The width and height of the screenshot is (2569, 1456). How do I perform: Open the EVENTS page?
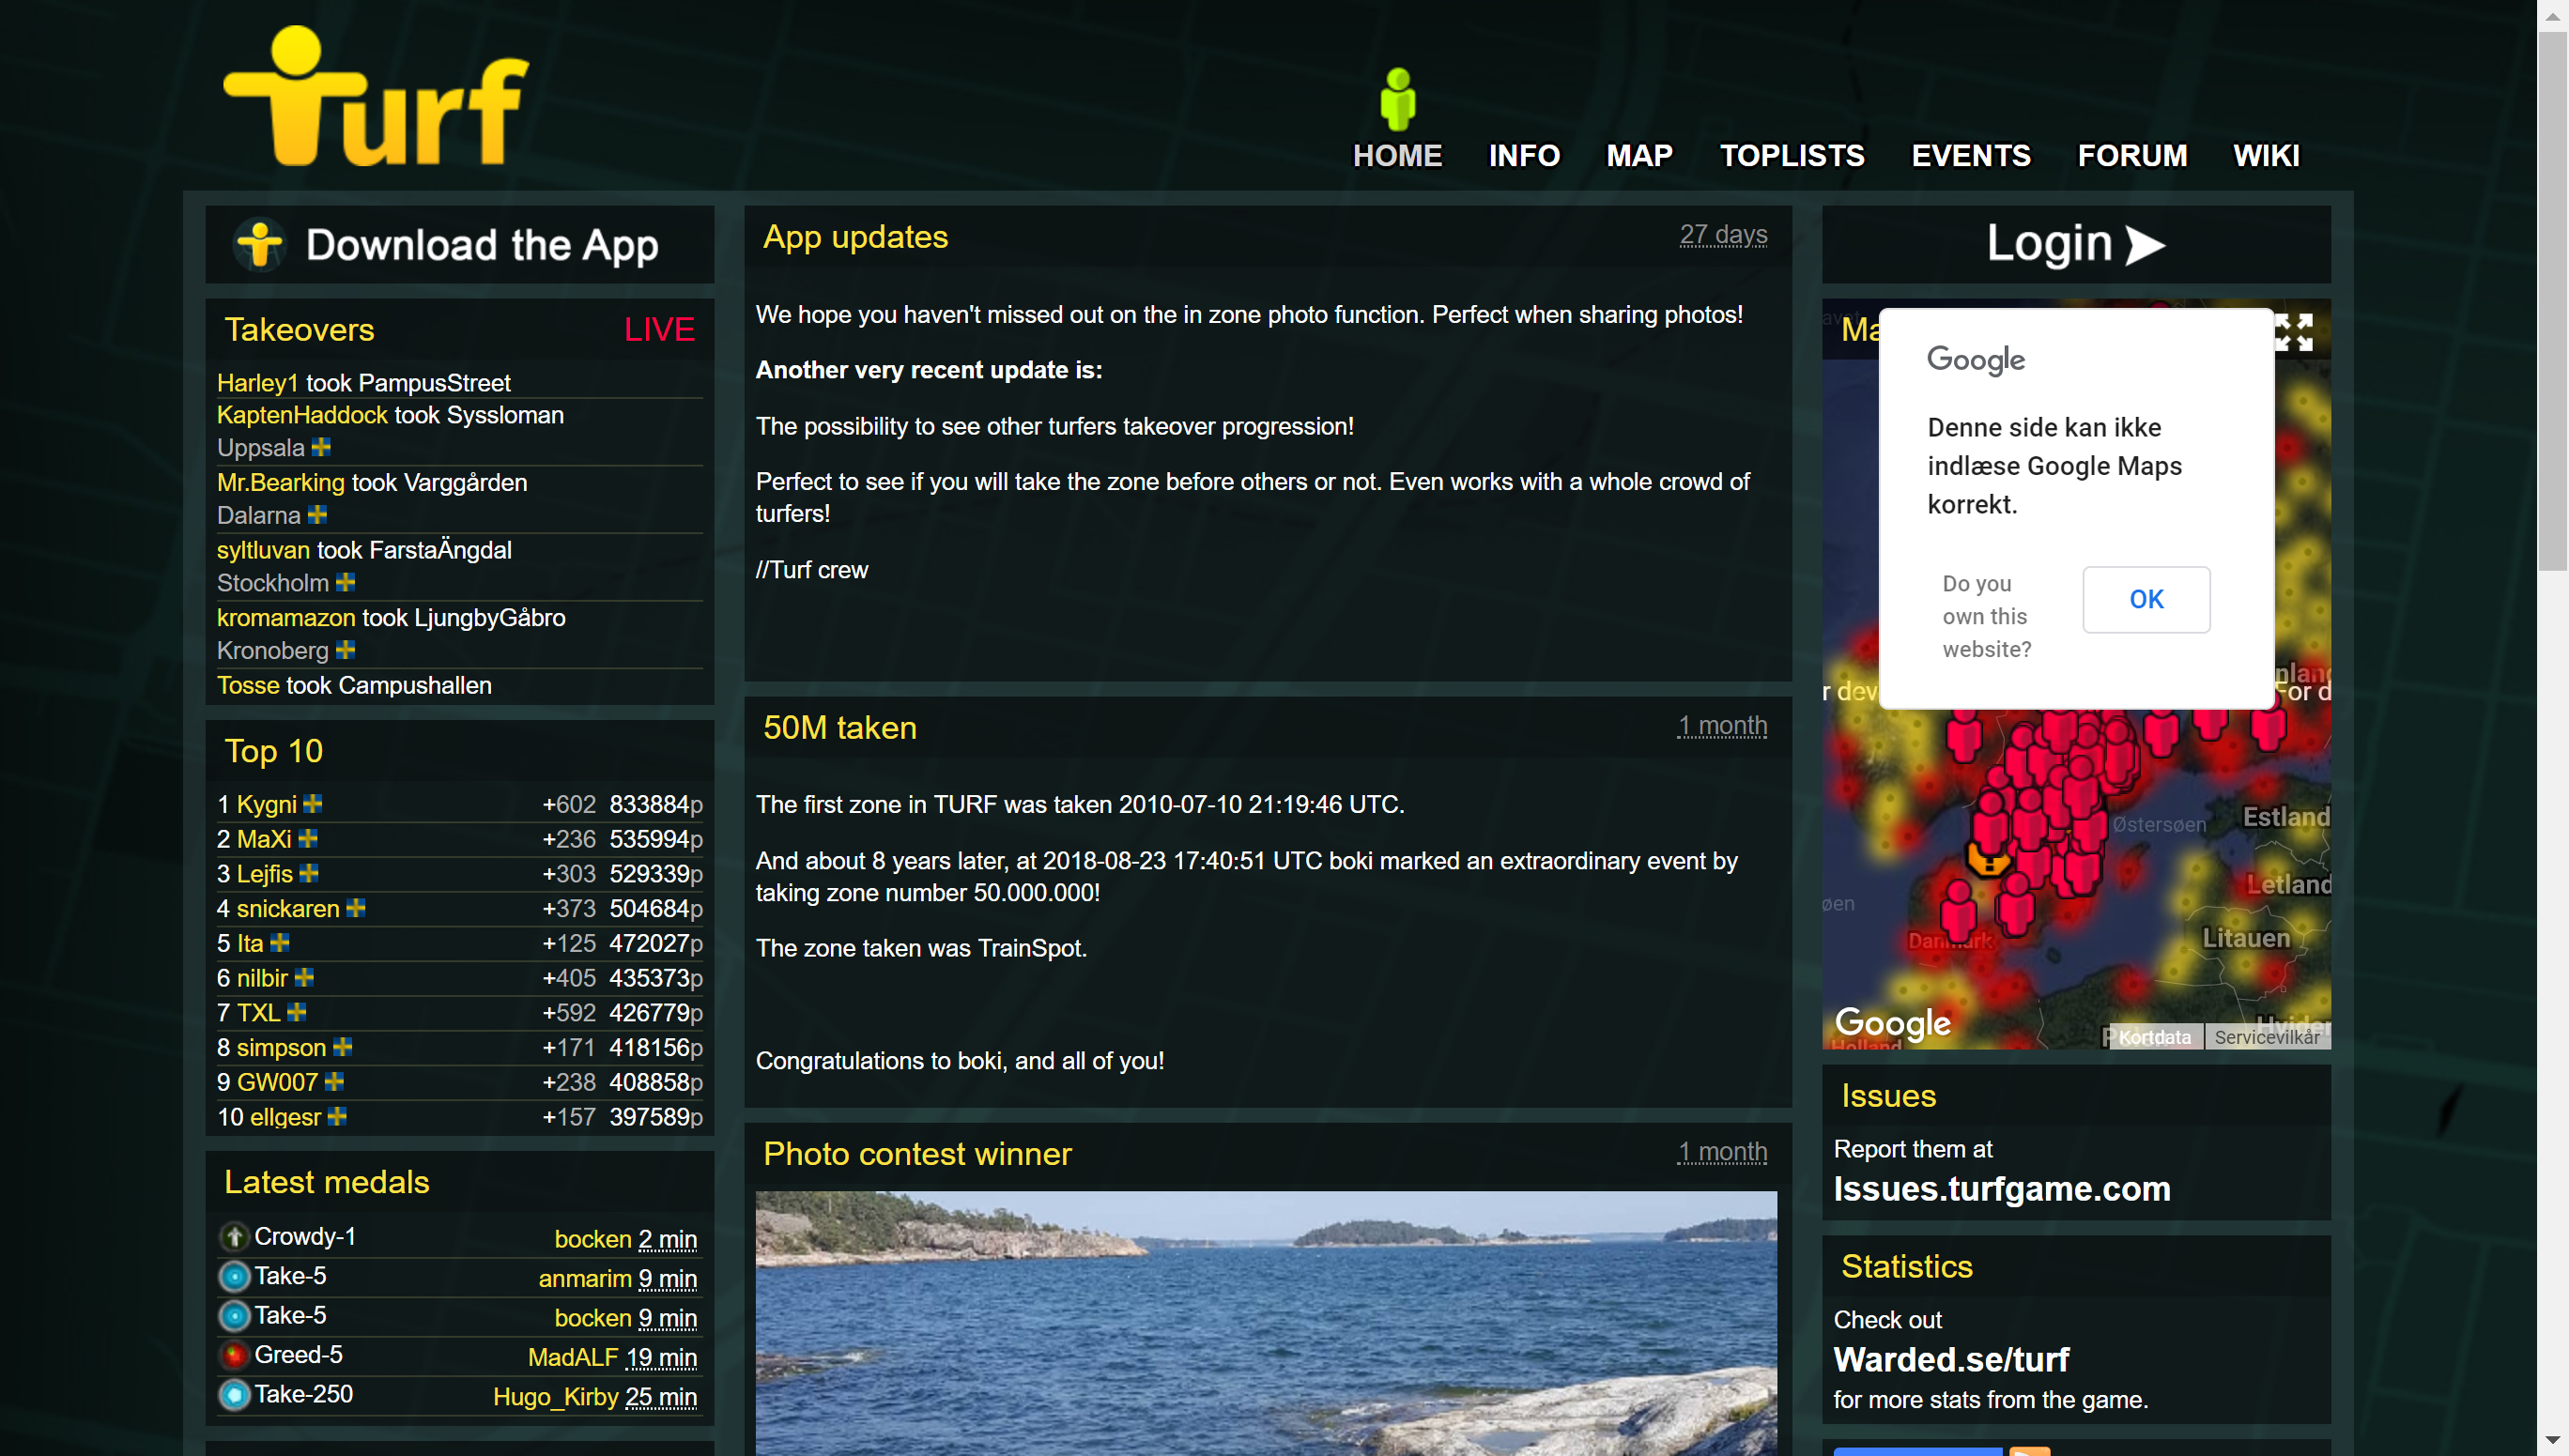coord(1970,156)
